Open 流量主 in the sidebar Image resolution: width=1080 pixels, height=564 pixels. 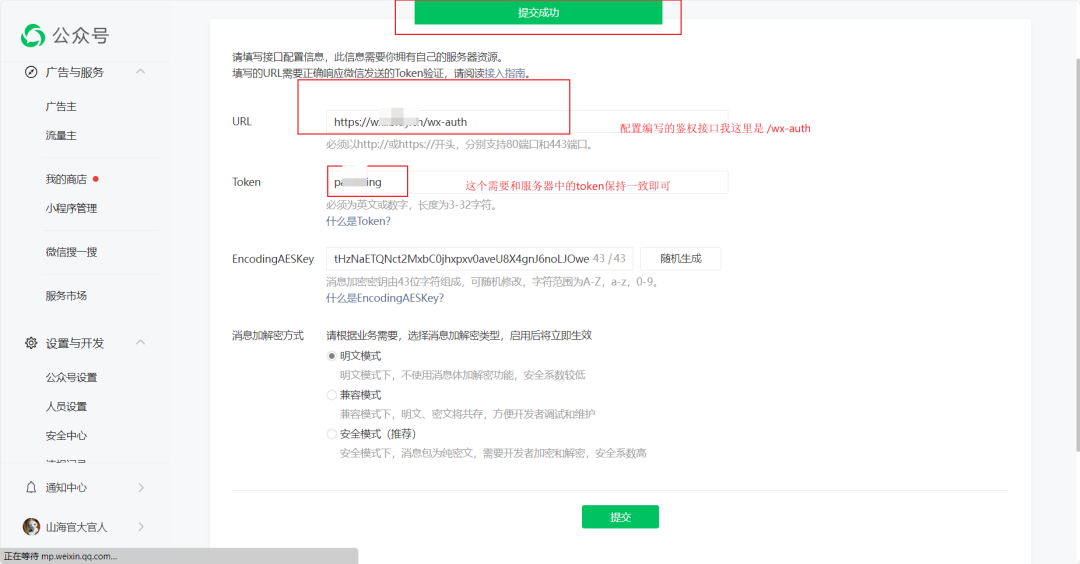coord(61,135)
